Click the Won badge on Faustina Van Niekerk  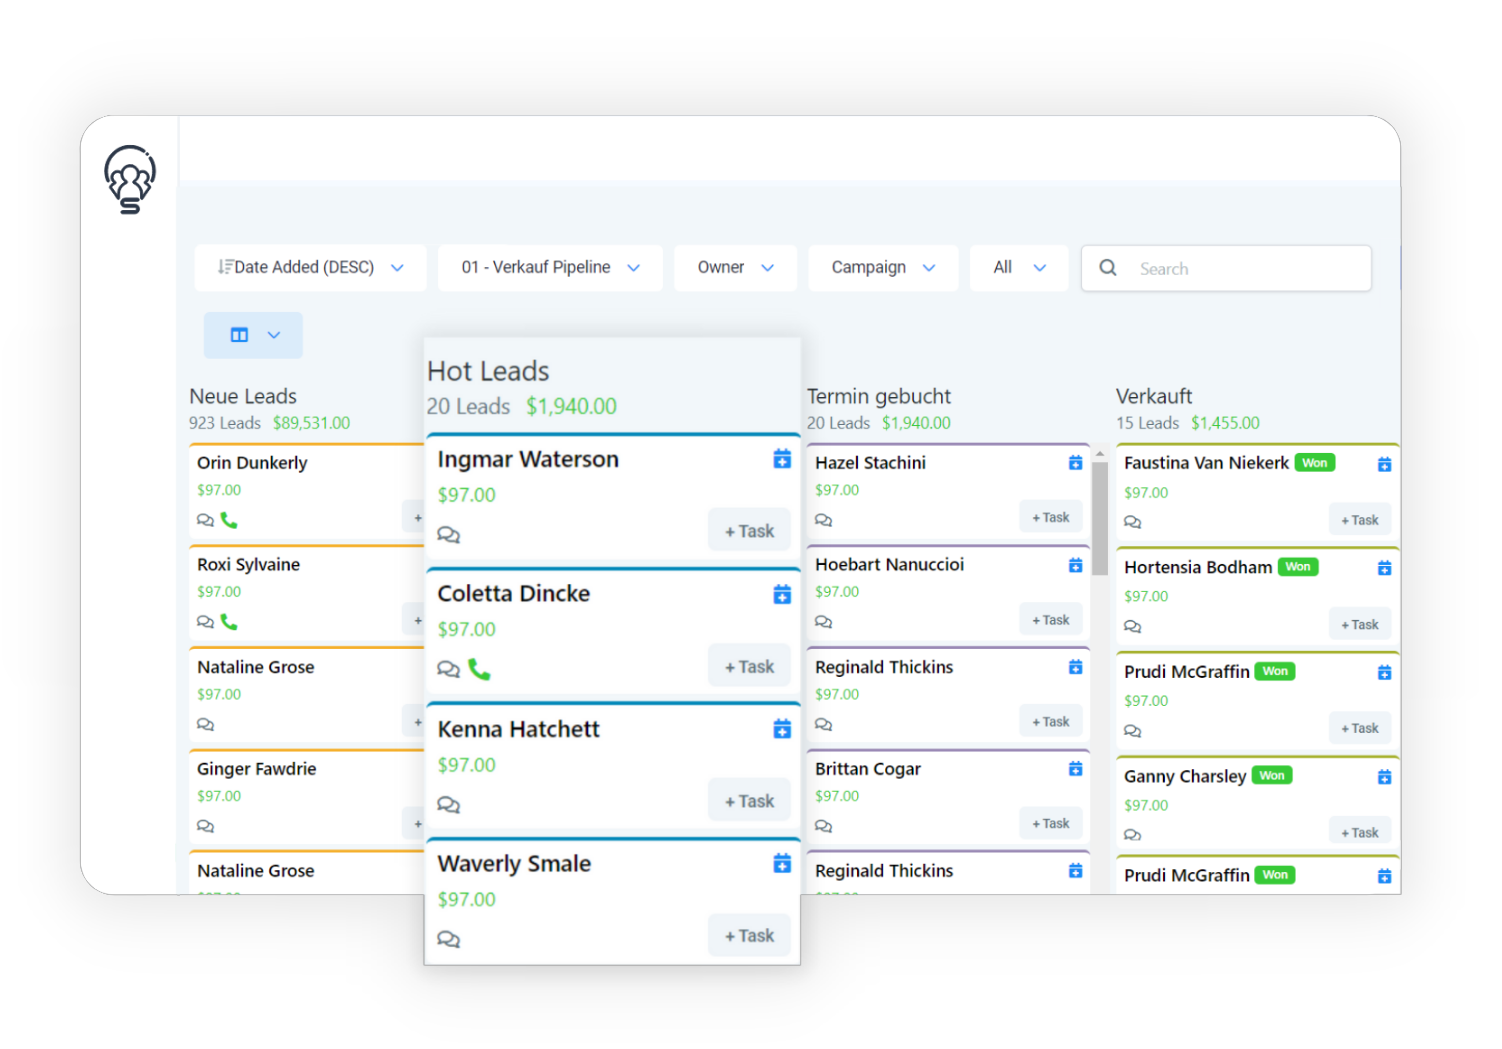[x=1315, y=463]
